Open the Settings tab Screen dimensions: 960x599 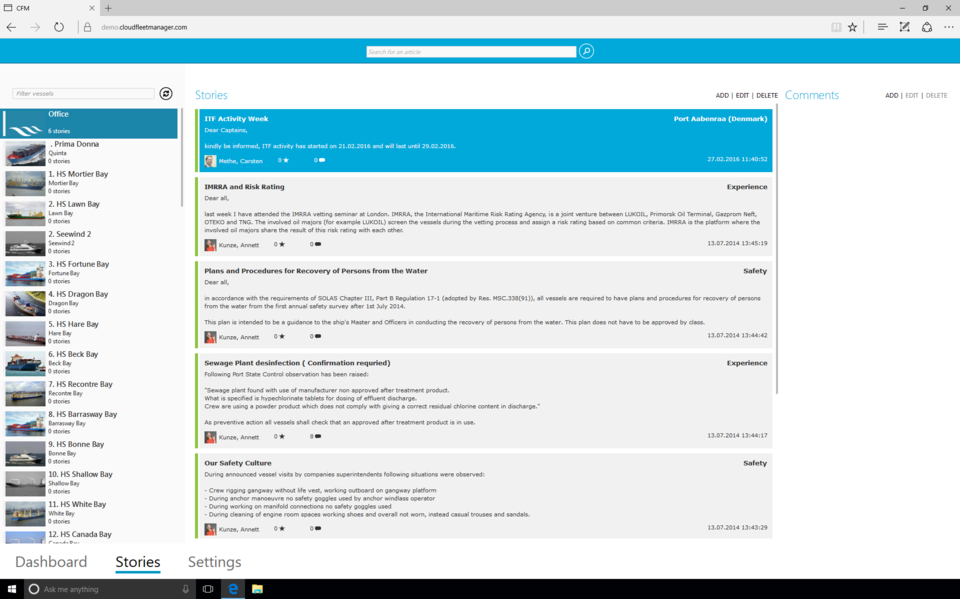pos(214,562)
